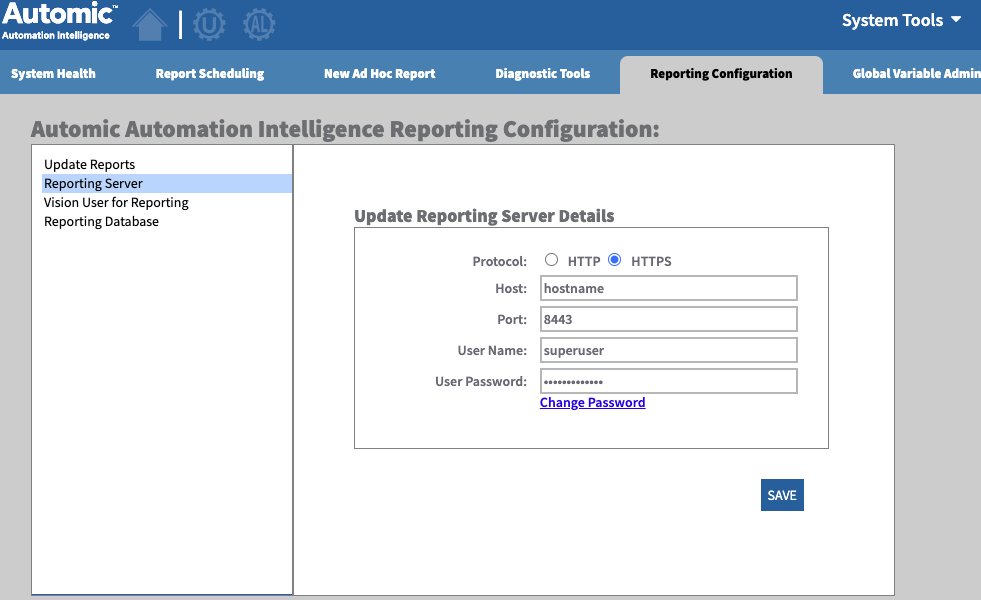This screenshot has height=600, width=981.
Task: Click the User Name text field
Action: pos(668,350)
